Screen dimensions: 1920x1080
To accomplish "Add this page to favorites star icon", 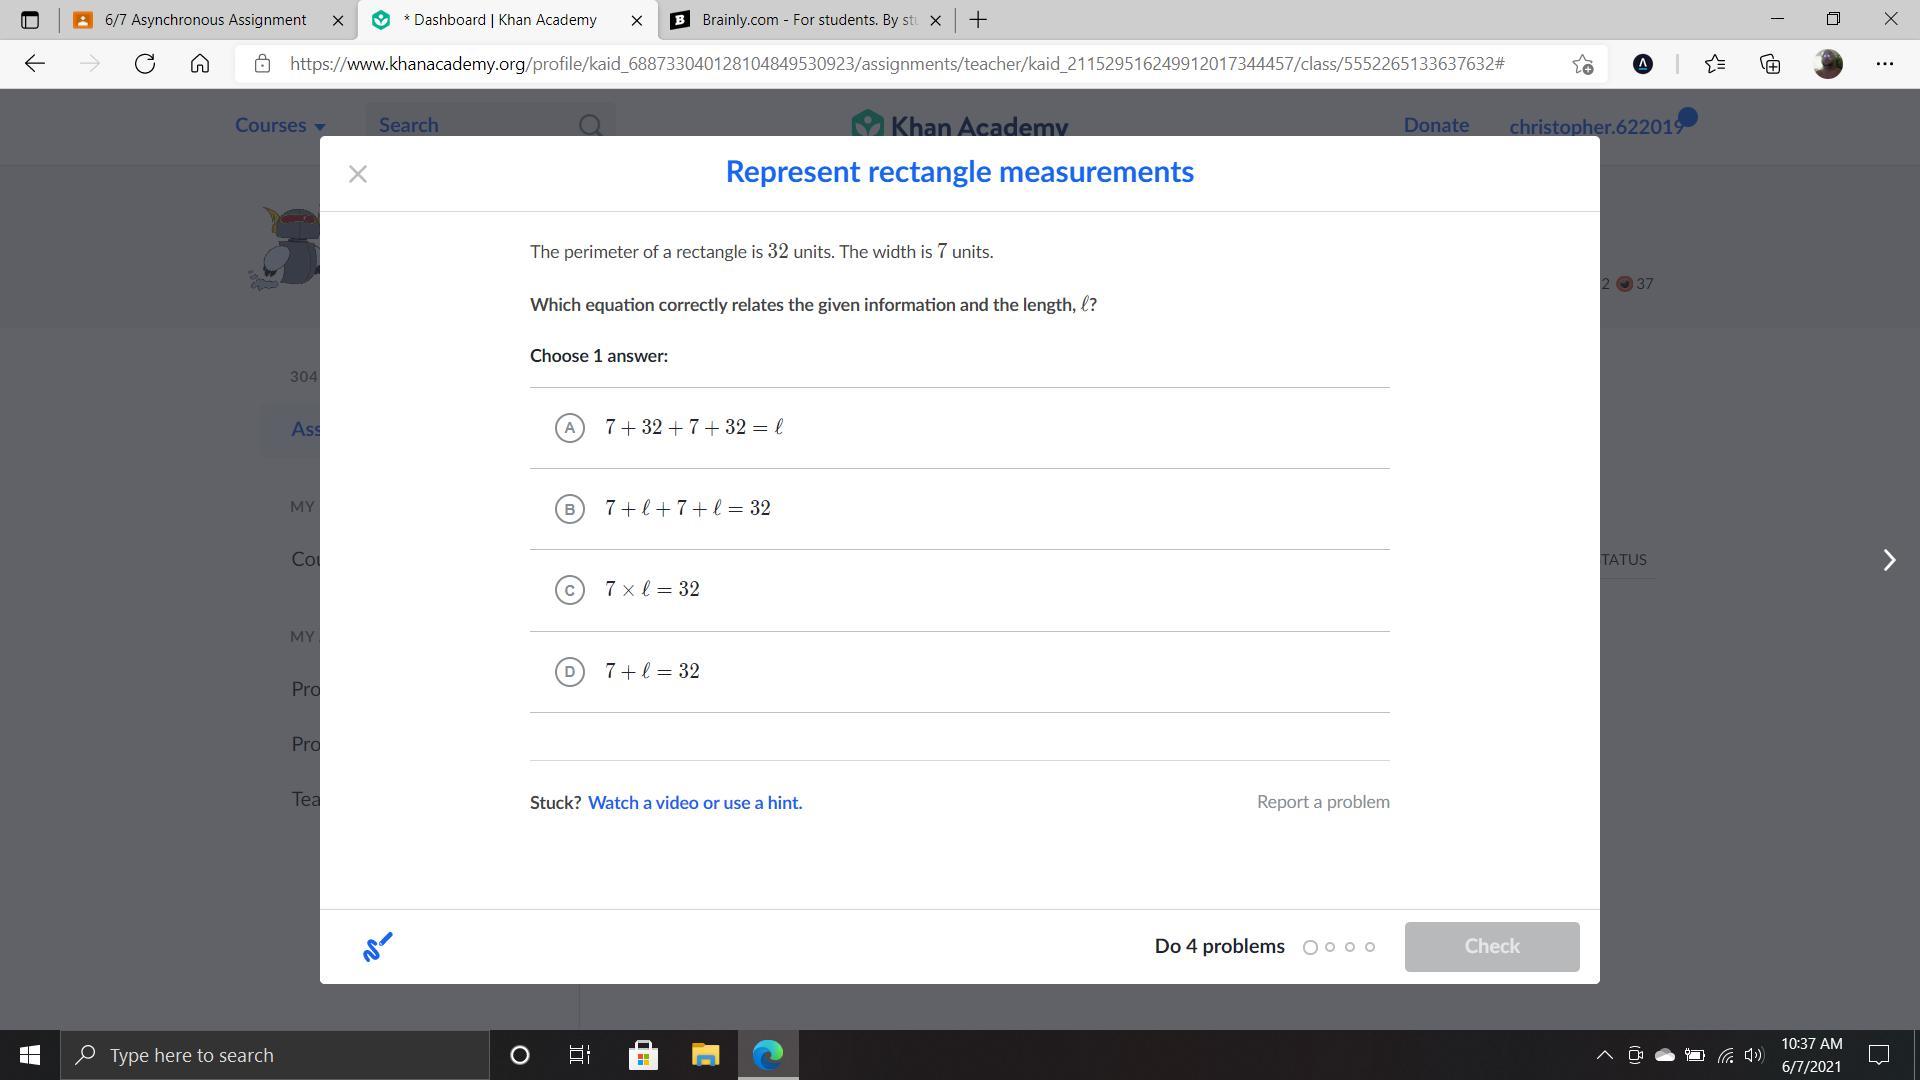I will click(1582, 64).
